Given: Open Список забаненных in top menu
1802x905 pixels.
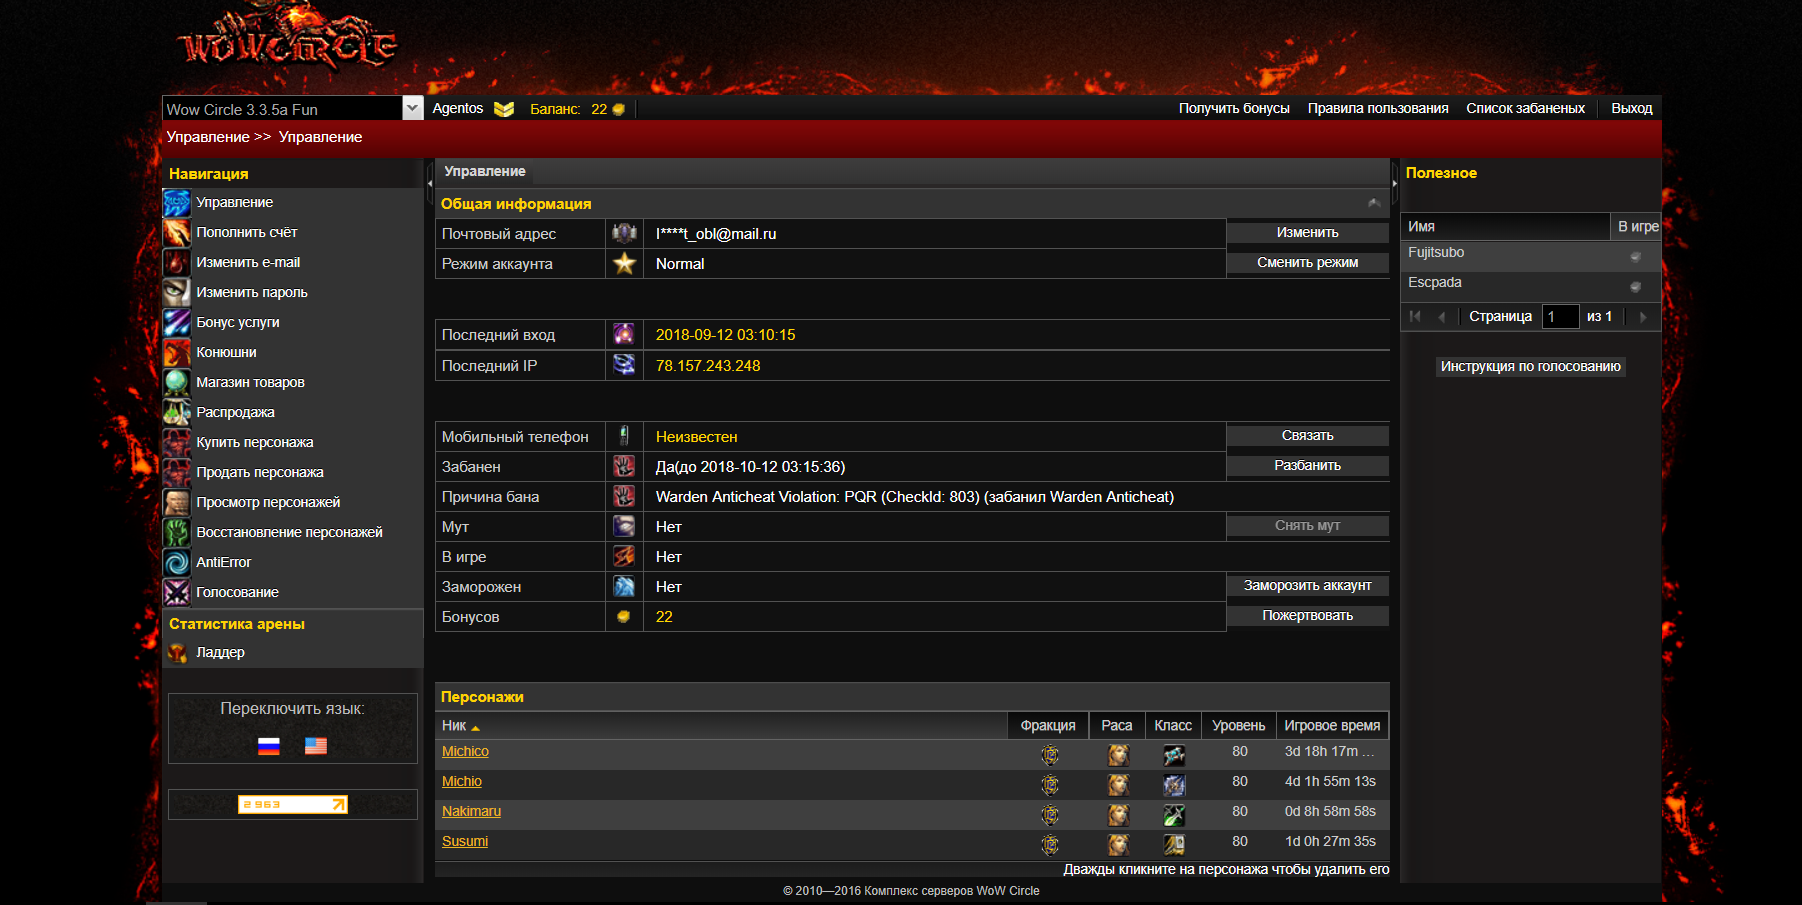Looking at the screenshot, I should 1525,109.
